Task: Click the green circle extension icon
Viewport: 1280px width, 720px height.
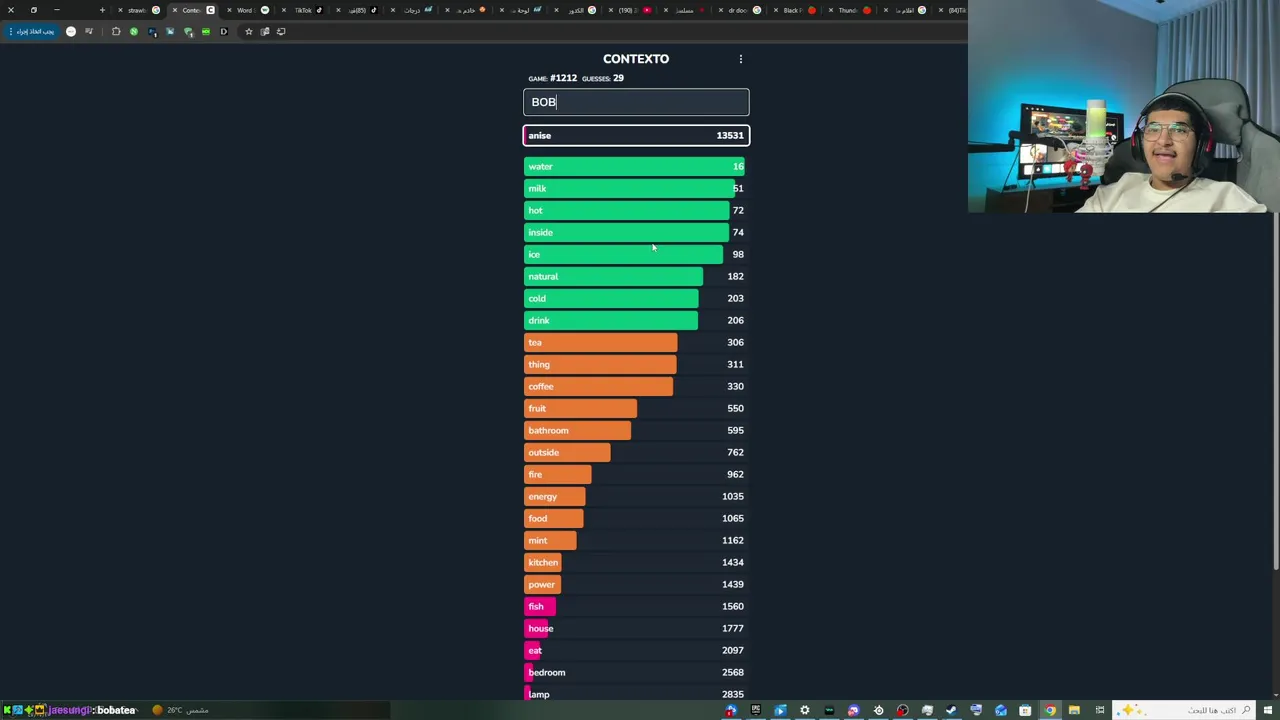Action: [x=134, y=31]
